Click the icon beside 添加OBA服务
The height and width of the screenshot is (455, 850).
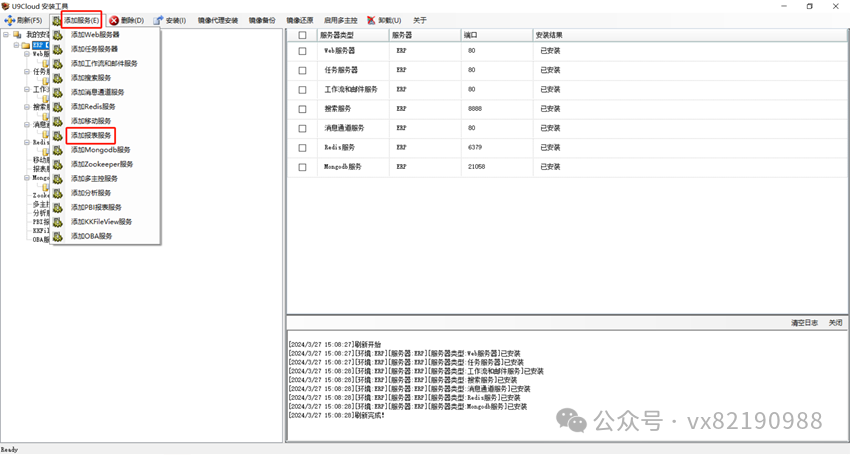click(x=59, y=236)
